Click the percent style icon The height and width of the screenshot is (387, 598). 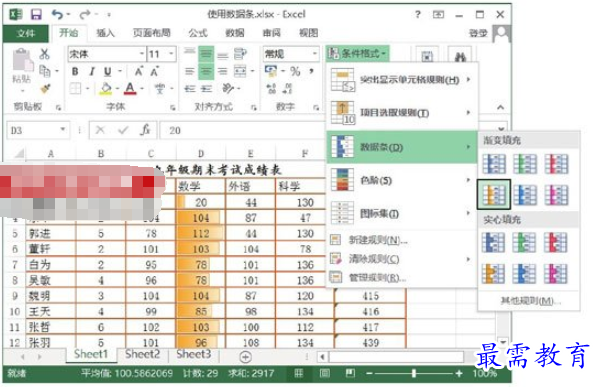(295, 71)
